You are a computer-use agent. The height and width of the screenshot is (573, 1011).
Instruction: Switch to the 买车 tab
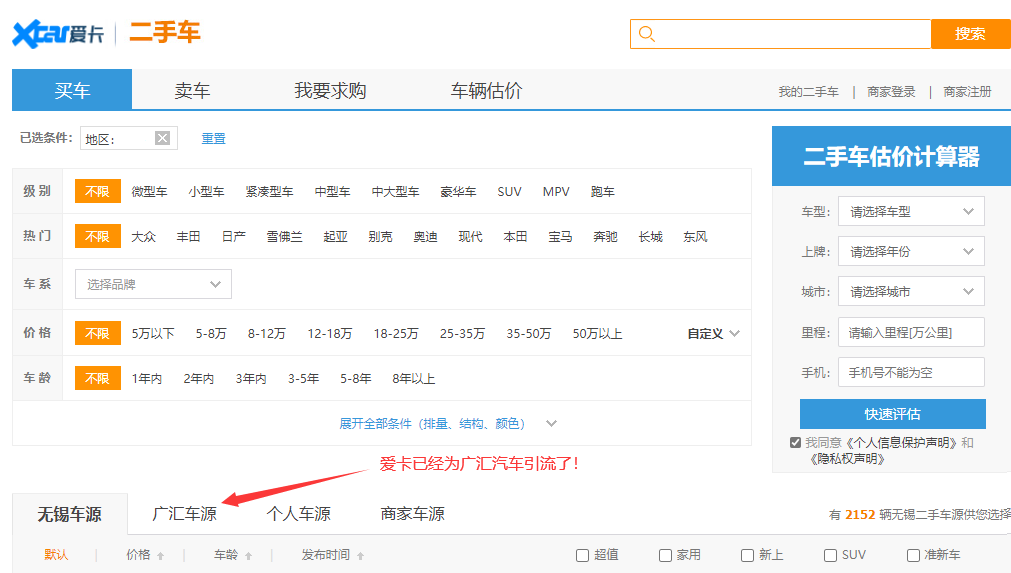click(x=72, y=90)
